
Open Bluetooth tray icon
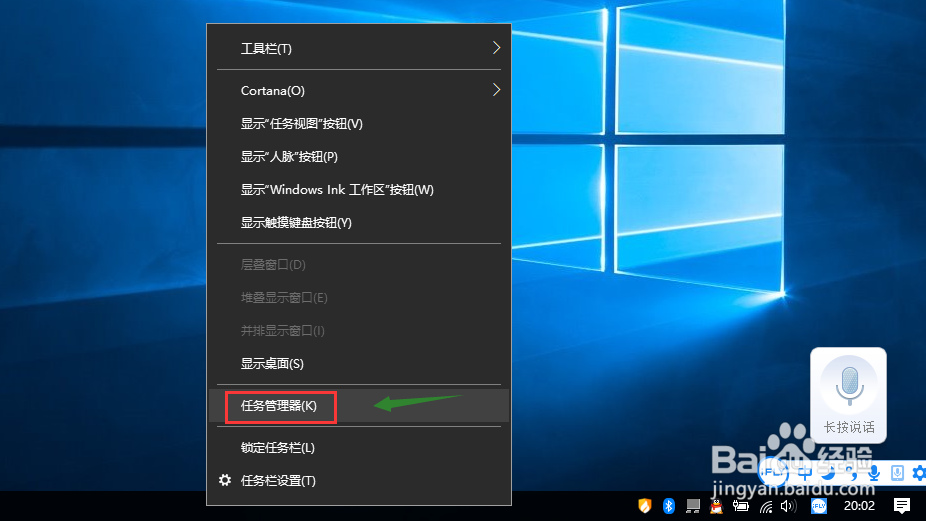[x=669, y=506]
